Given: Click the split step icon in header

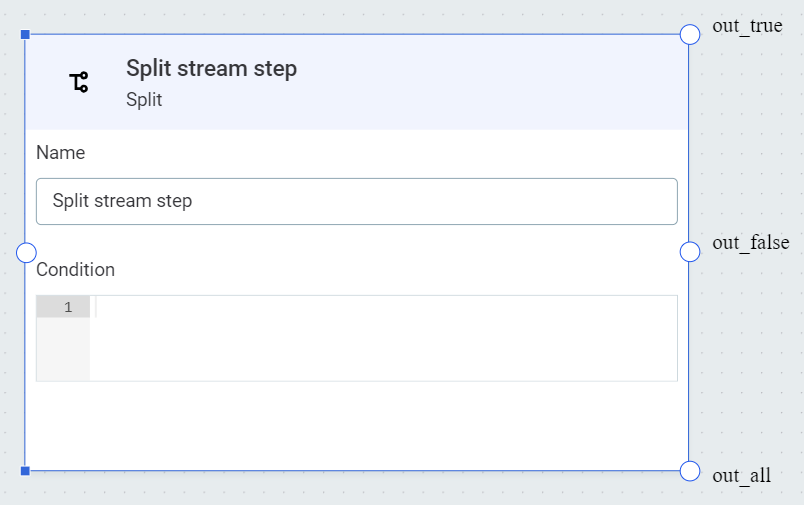Looking at the screenshot, I should [x=79, y=82].
